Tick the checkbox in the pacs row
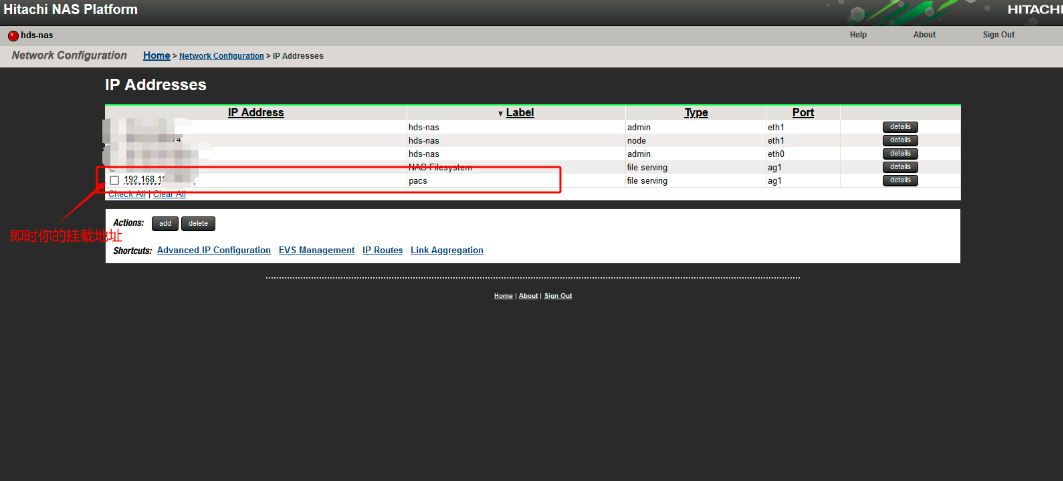 (115, 180)
